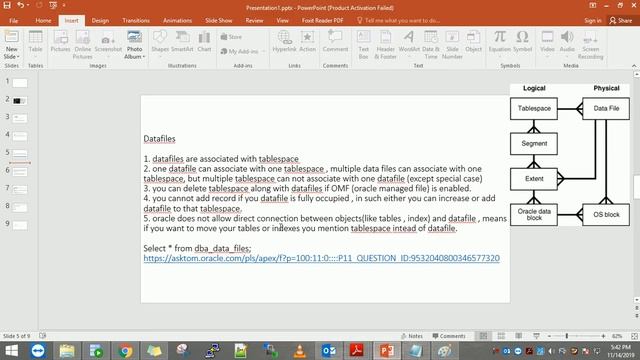The height and width of the screenshot is (360, 640).
Task: Switch to the Transitions tab
Action: click(136, 20)
